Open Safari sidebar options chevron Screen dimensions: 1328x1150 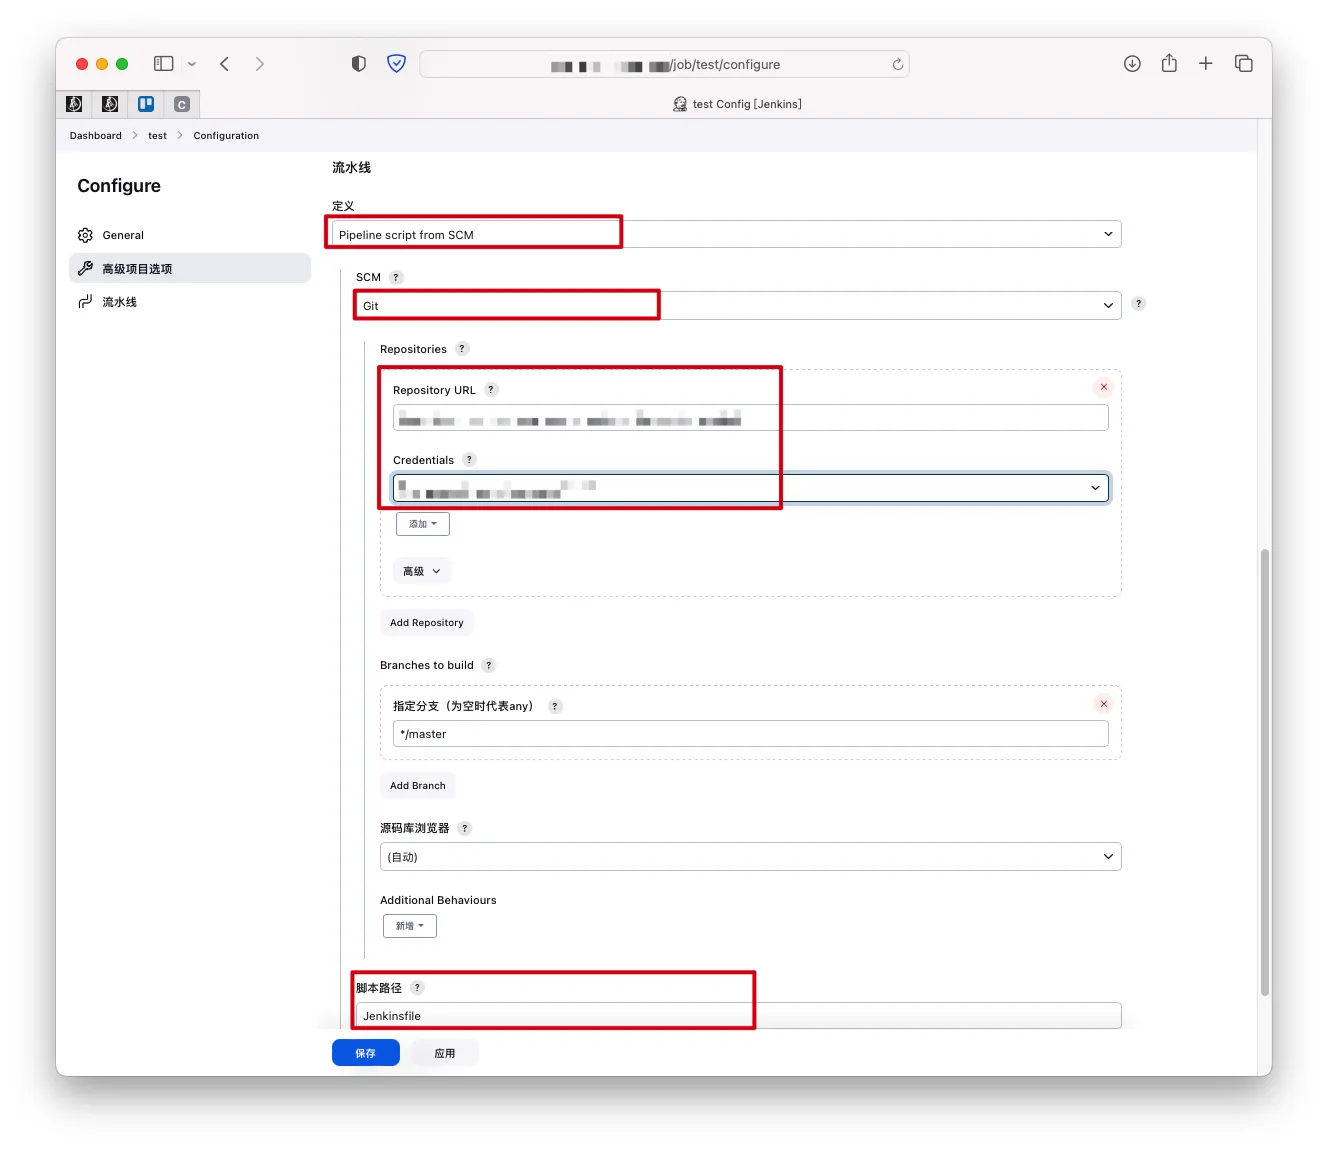(x=192, y=64)
